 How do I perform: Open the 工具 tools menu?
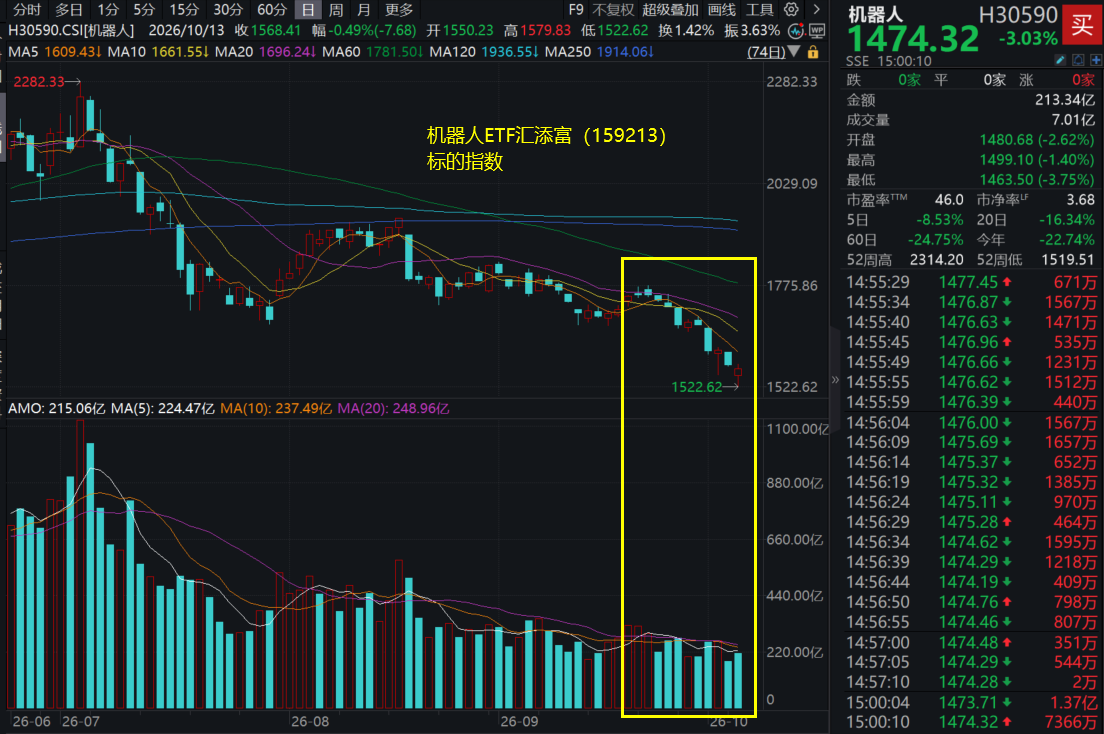(x=760, y=10)
